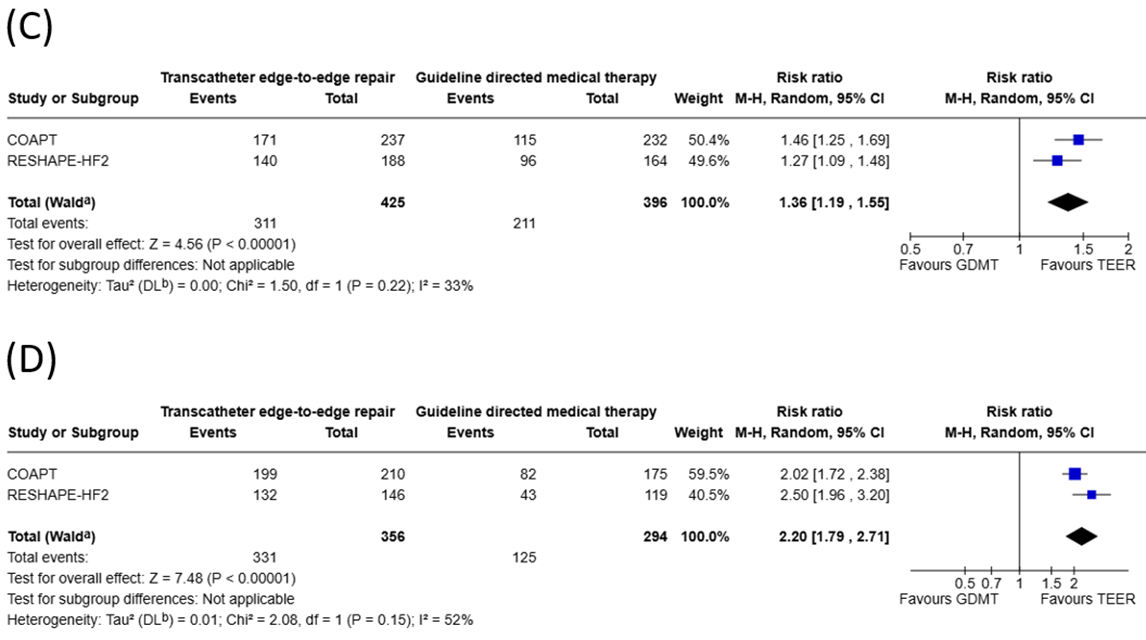
Task: Click the black diamond in panel C
Action: (1068, 202)
